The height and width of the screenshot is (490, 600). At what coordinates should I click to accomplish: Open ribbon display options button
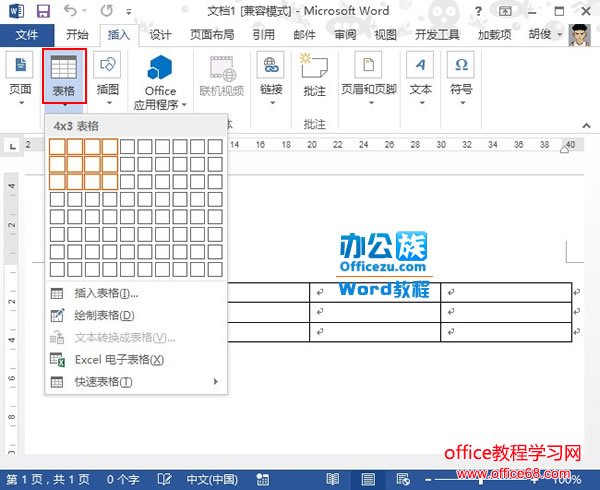click(x=505, y=11)
